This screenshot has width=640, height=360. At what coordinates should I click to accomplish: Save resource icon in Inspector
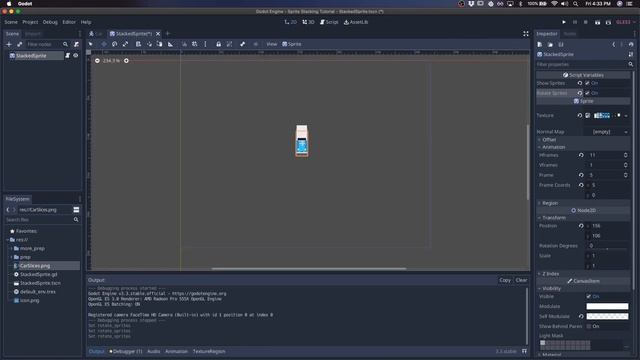pos(561,44)
